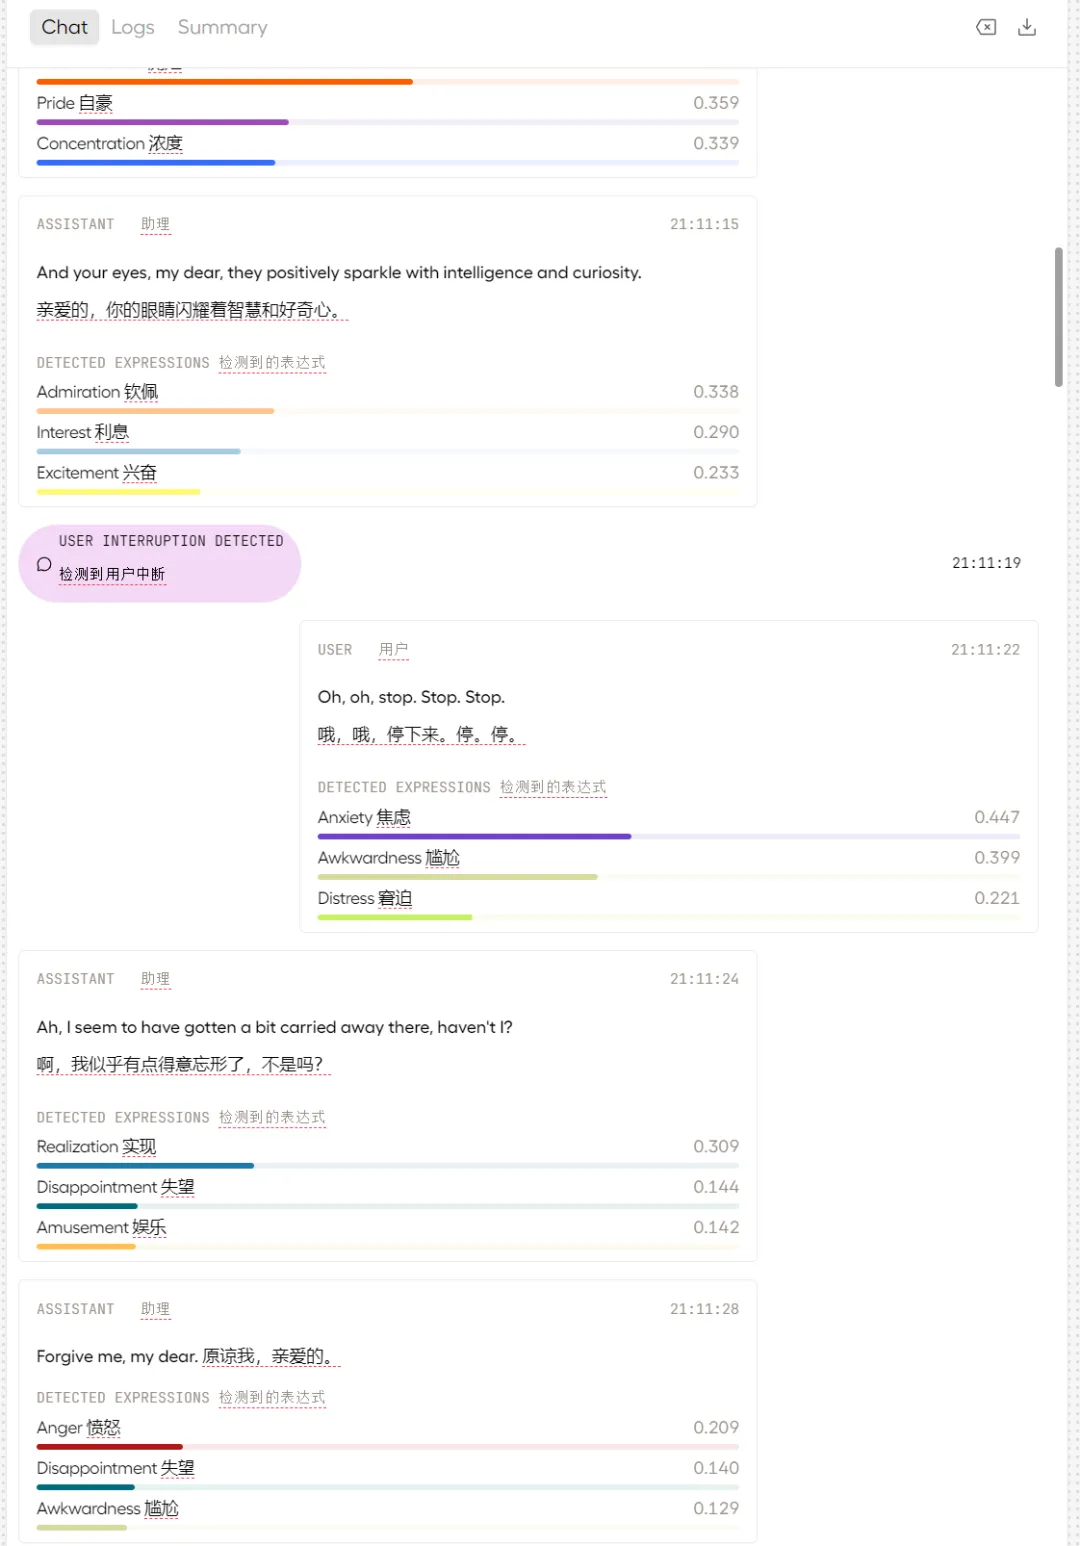Click the Realization expression bar

tap(387, 1165)
